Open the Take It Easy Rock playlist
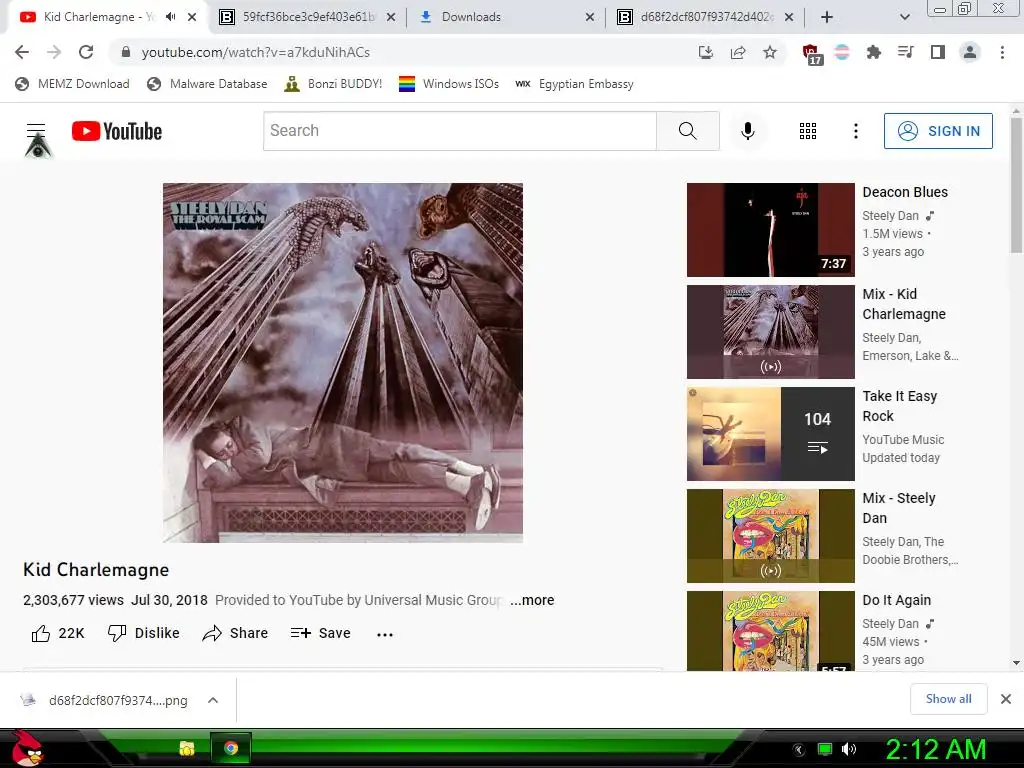This screenshot has width=1024, height=768. 771,434
